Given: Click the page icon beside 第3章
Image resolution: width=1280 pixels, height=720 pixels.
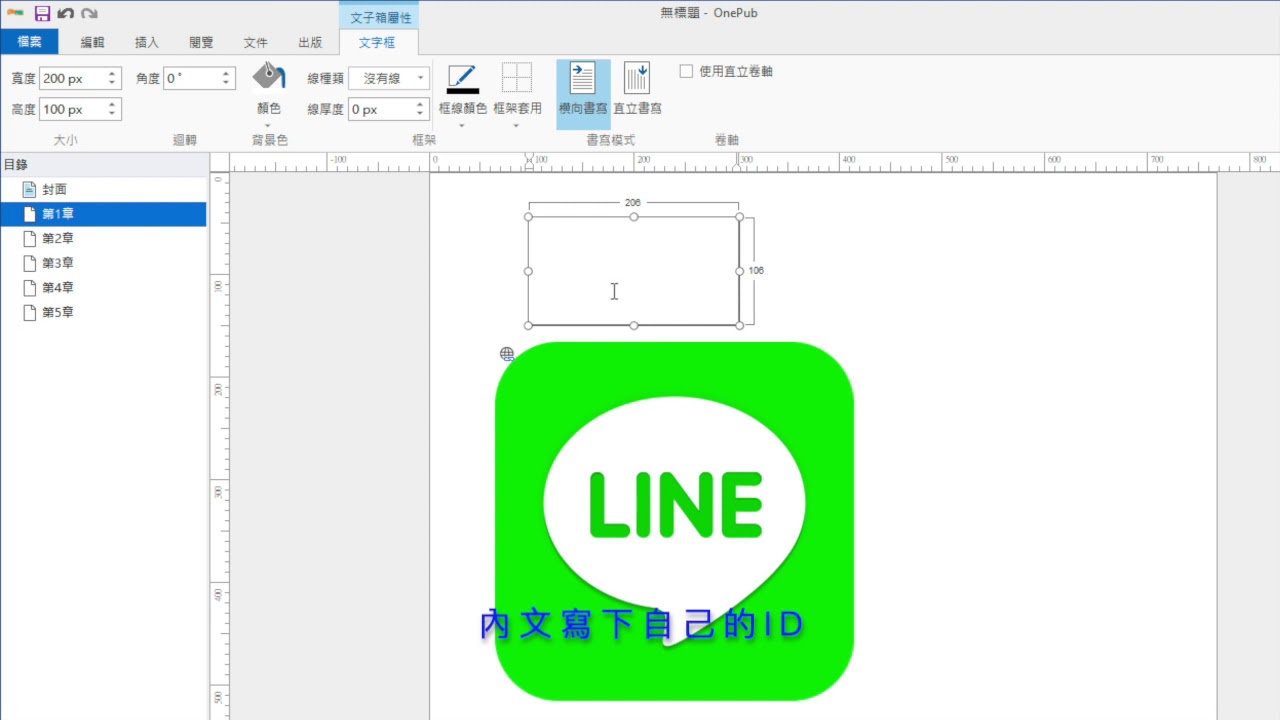Looking at the screenshot, I should (29, 263).
